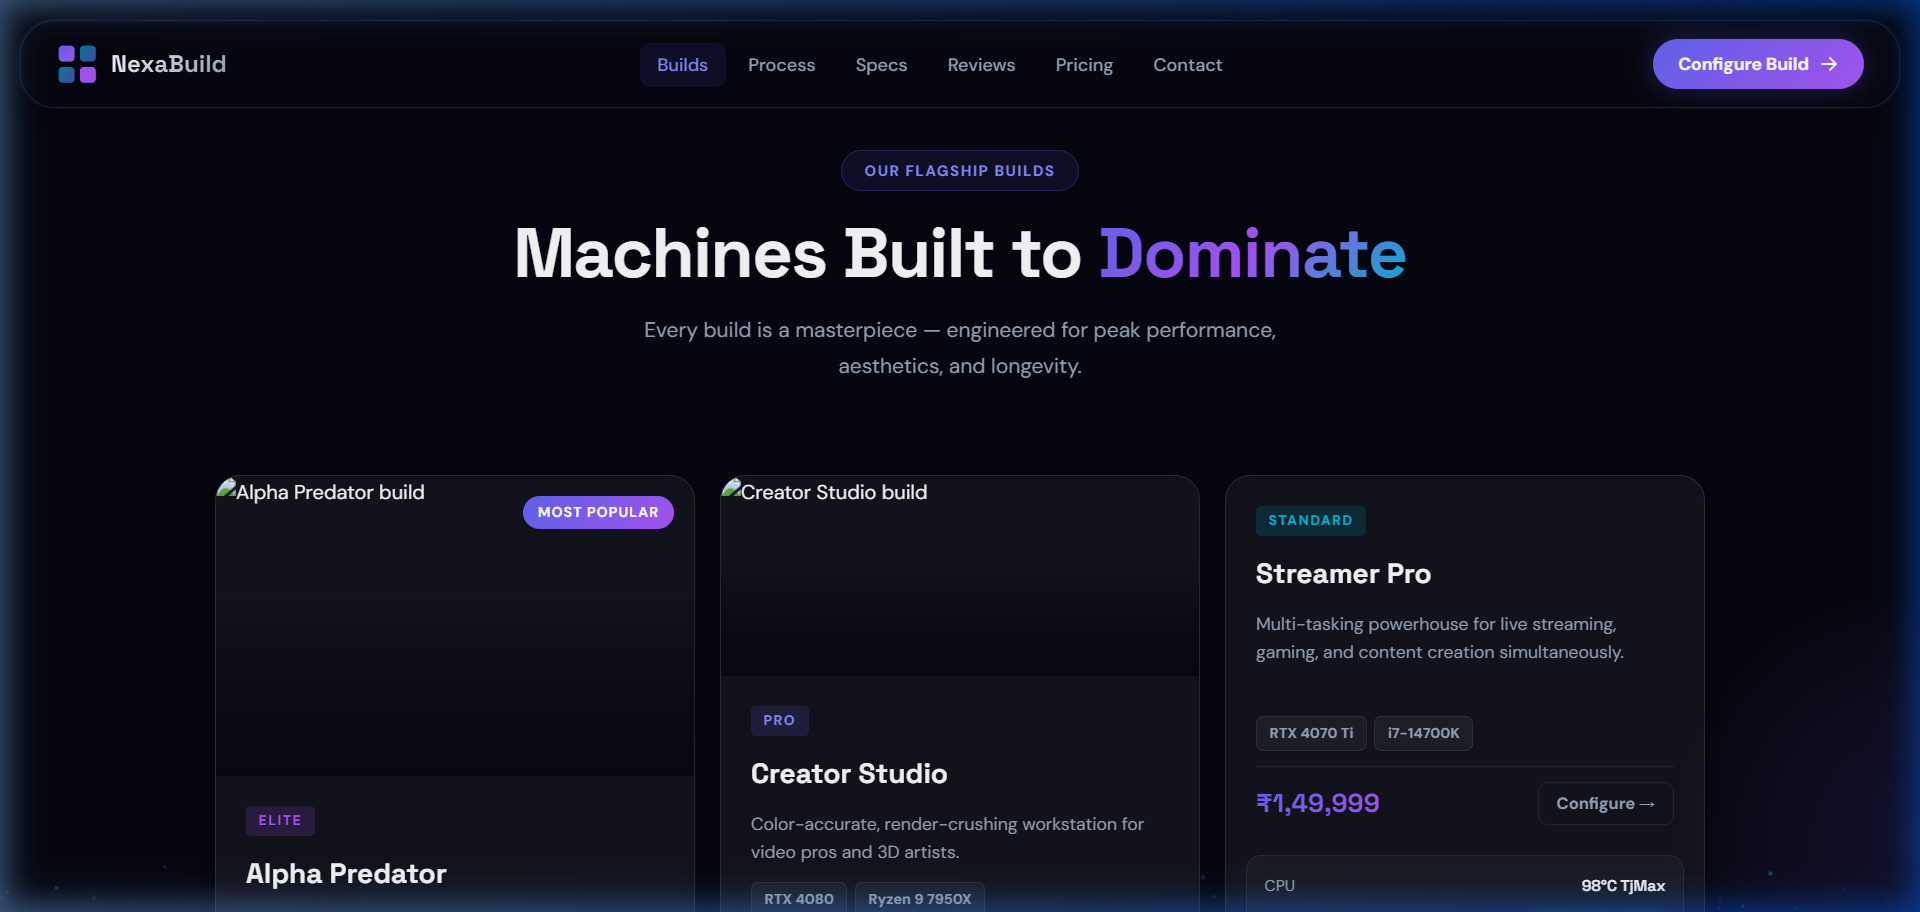Click the ₹1,49,999 price
The height and width of the screenshot is (912, 1920).
[1318, 803]
